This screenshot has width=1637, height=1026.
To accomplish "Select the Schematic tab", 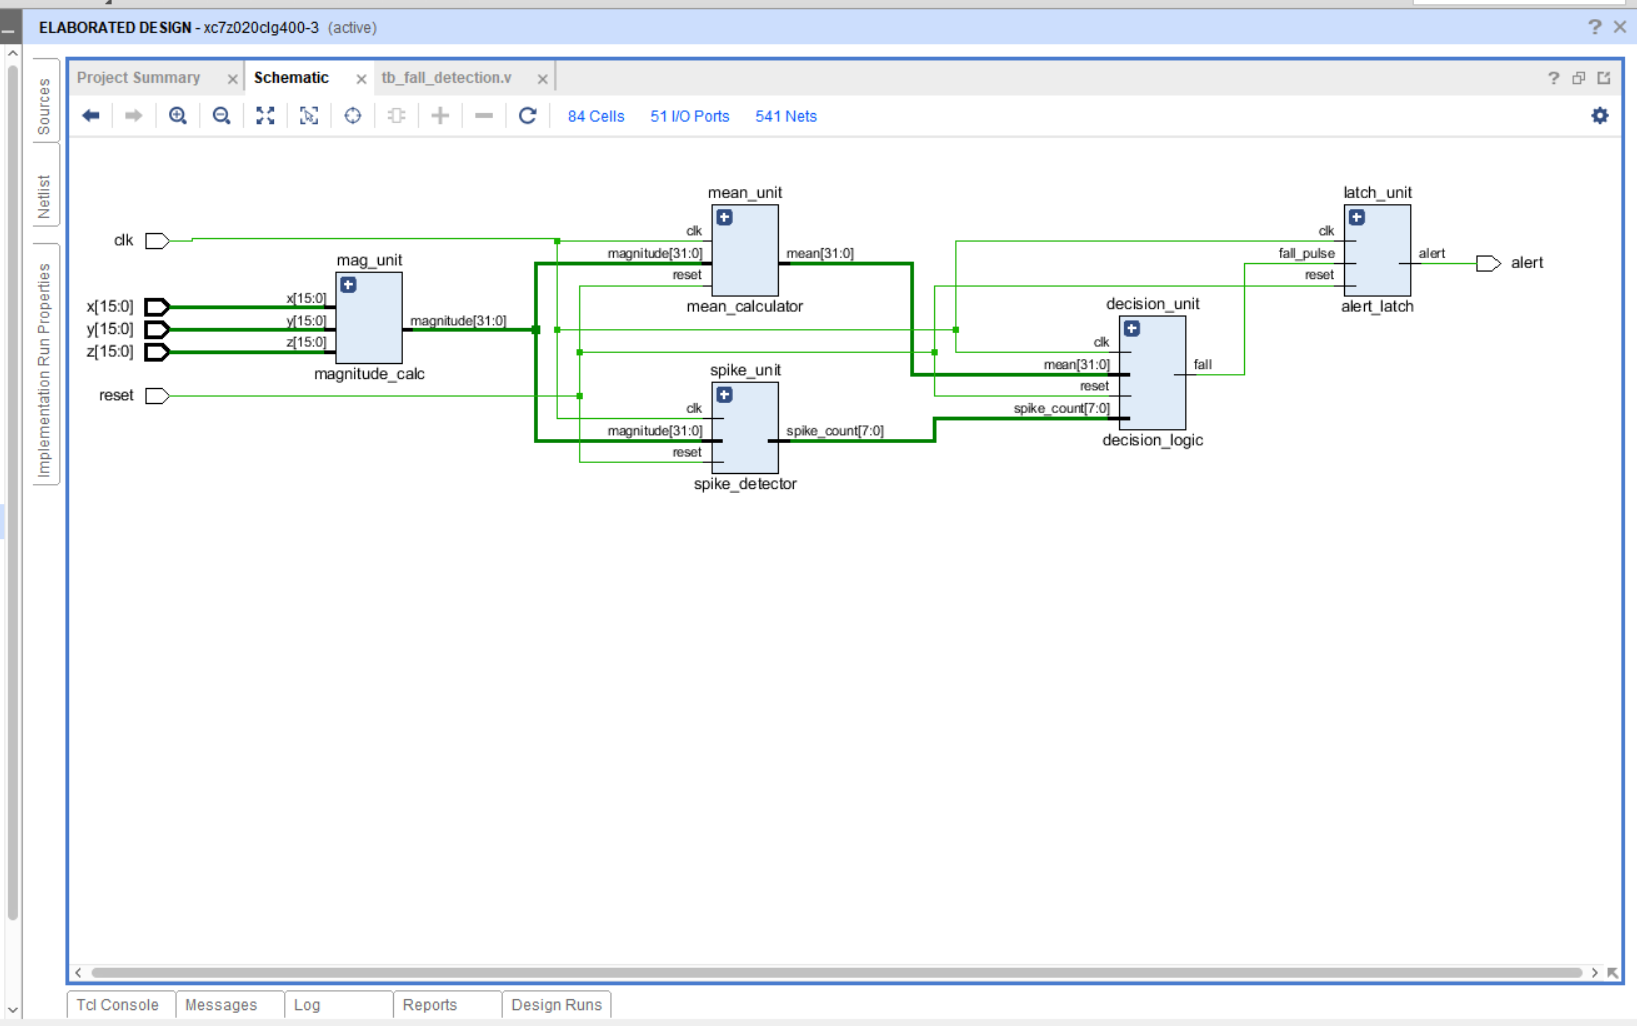I will click(291, 78).
